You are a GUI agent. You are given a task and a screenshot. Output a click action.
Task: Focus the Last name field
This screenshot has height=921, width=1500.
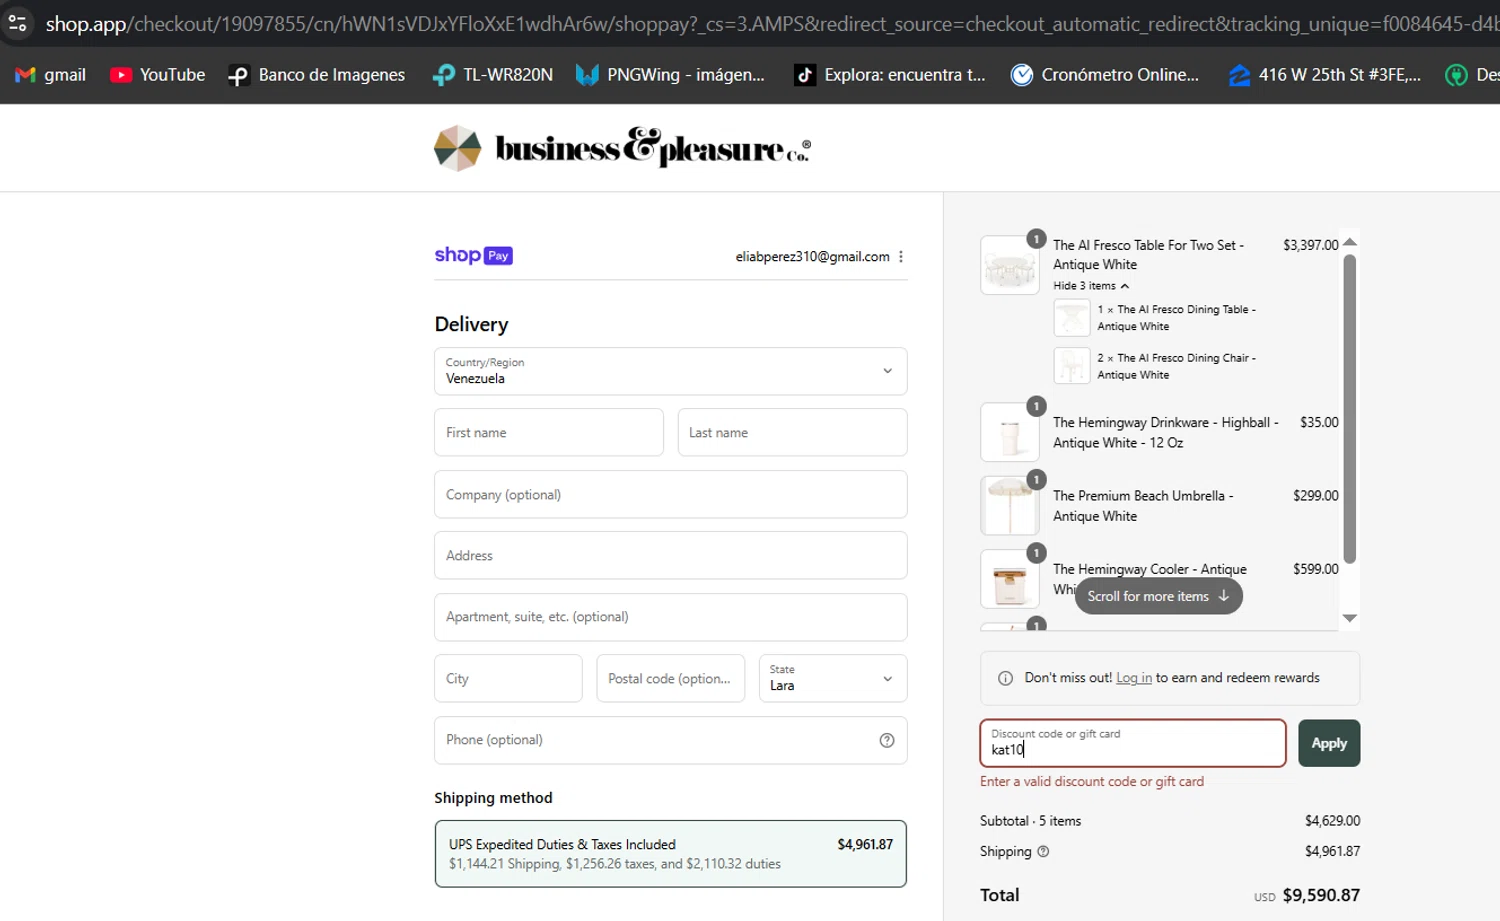(x=792, y=432)
